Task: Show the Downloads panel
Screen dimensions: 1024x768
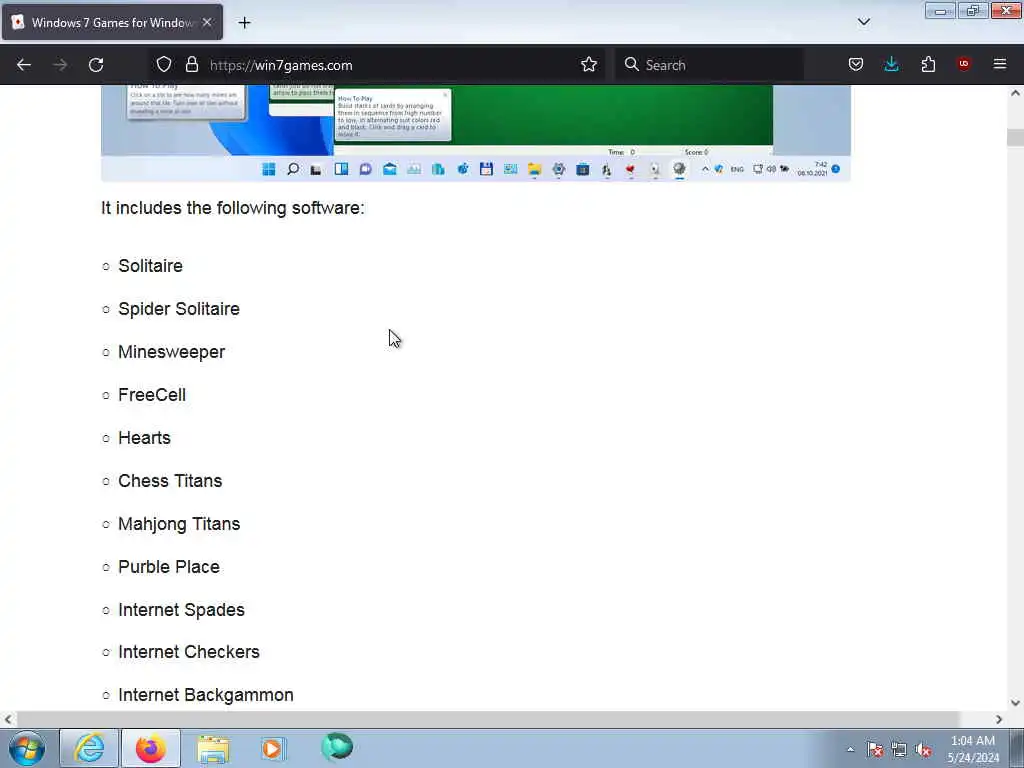Action: coord(891,65)
